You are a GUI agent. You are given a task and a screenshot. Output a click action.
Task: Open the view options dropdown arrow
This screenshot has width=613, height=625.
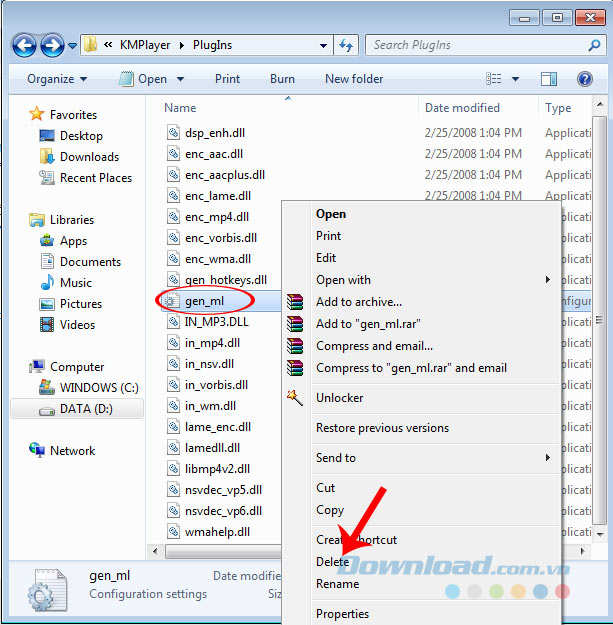click(515, 79)
